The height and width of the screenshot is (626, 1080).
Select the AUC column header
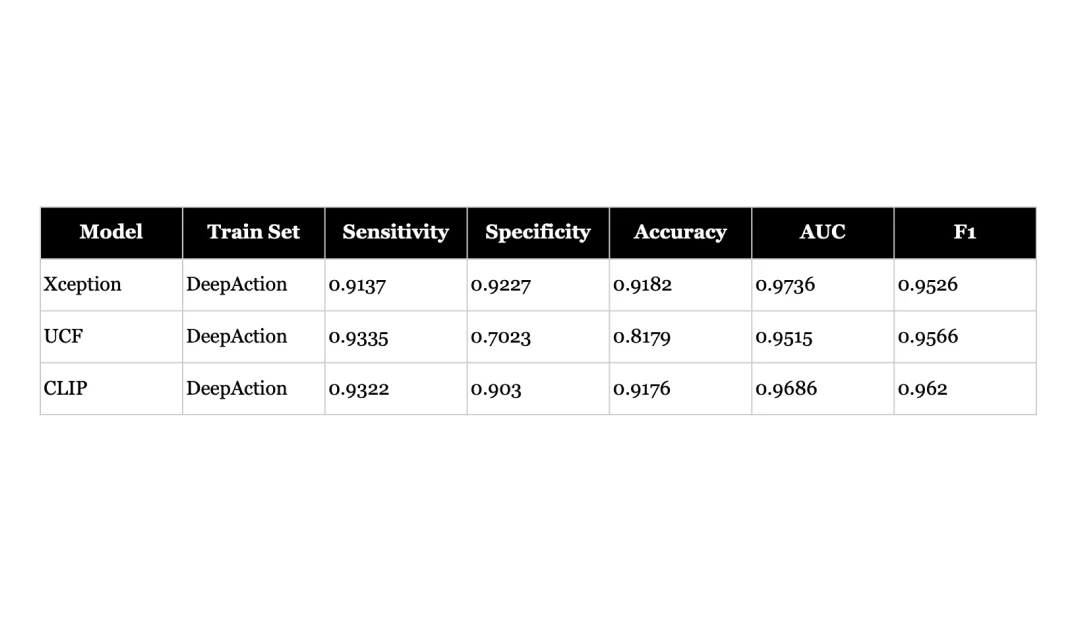(822, 232)
